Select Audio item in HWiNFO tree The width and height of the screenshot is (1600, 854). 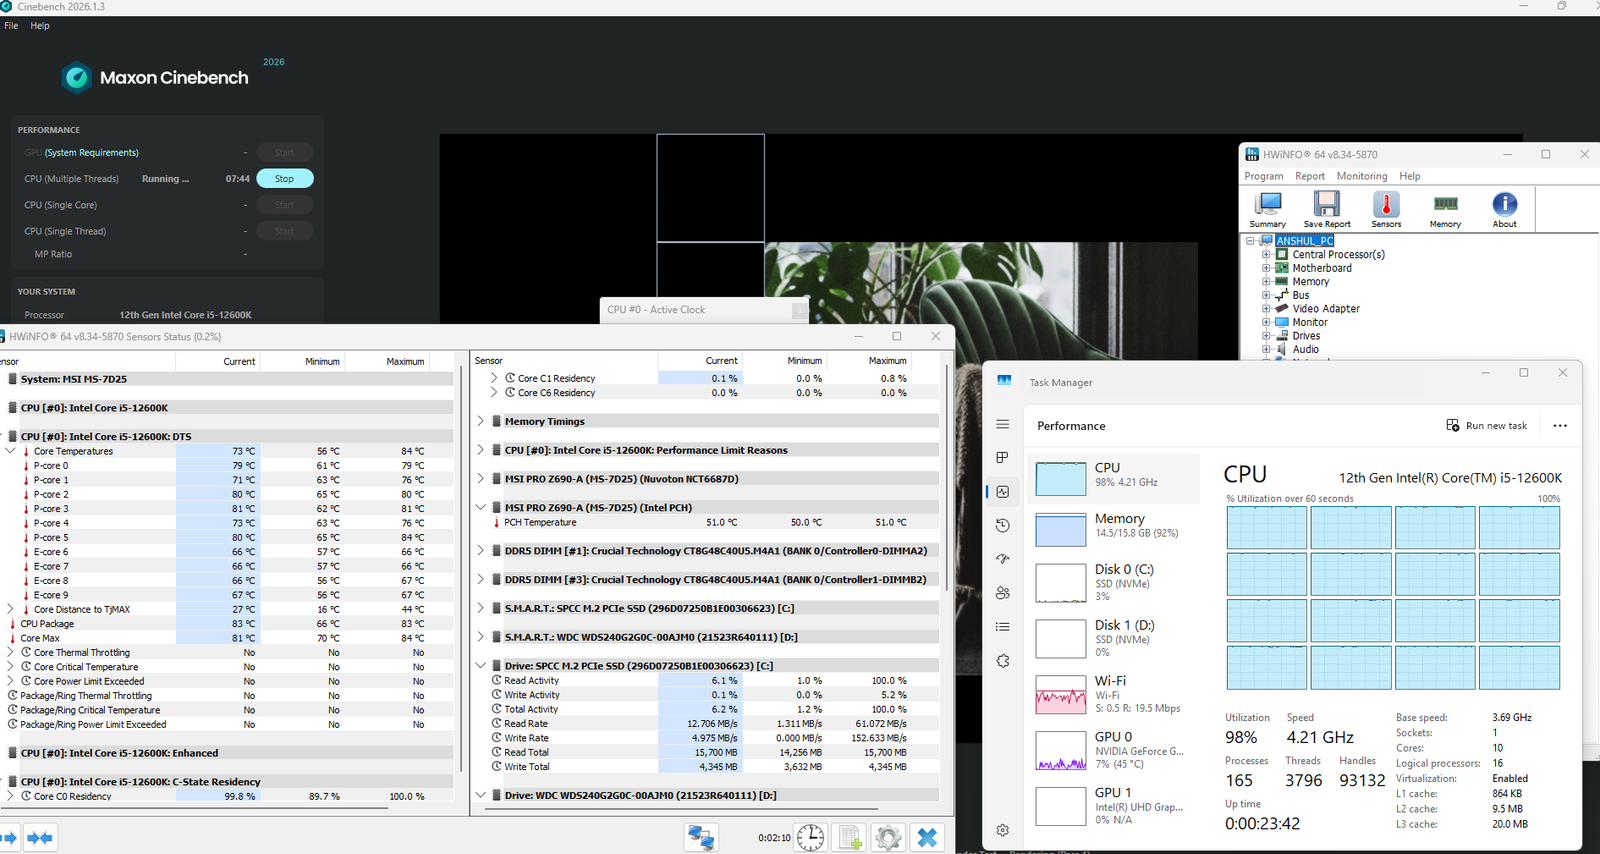tap(1305, 349)
